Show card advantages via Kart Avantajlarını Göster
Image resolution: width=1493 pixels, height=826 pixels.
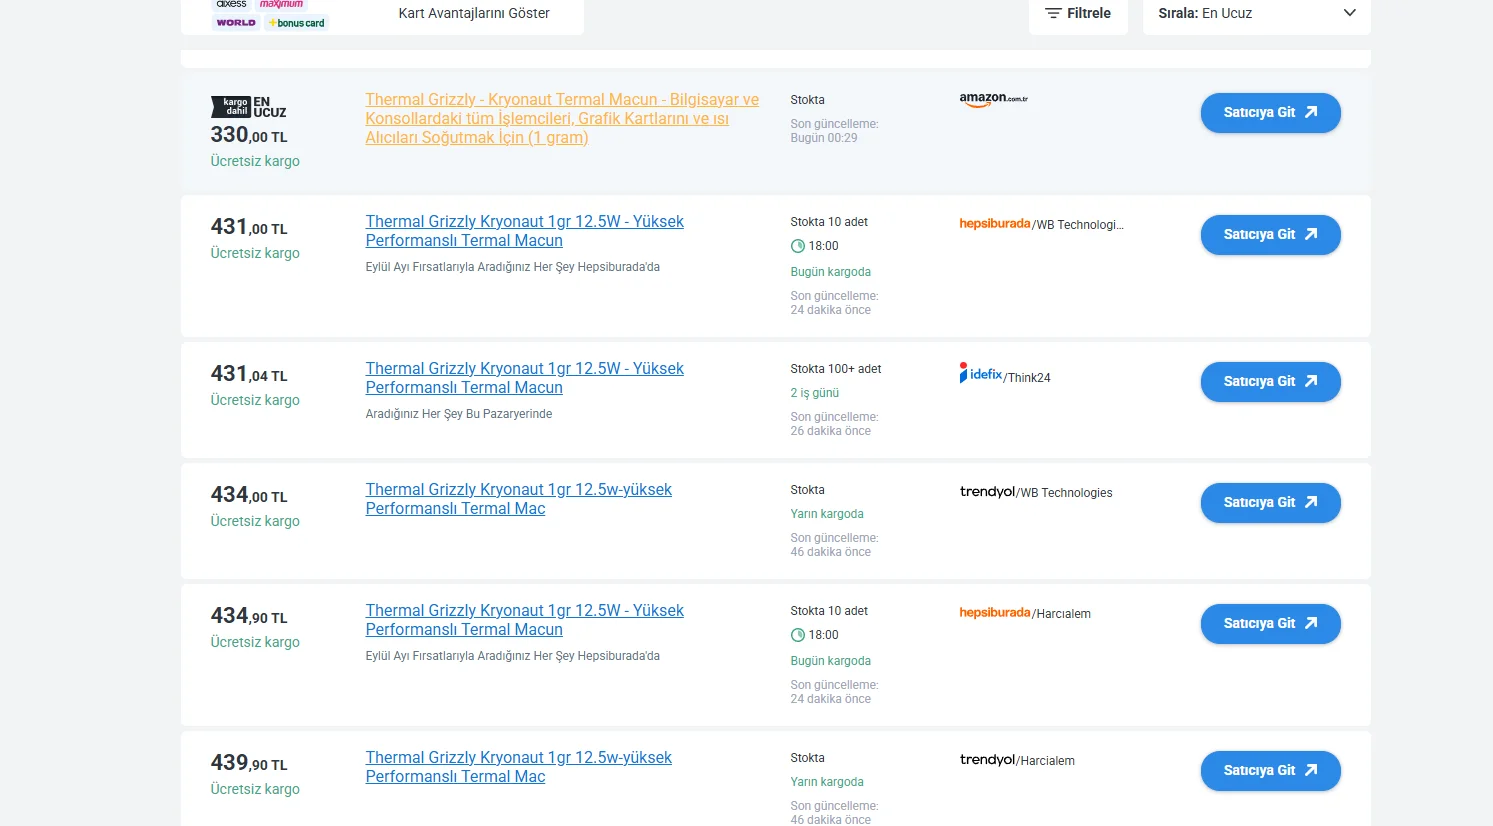tap(474, 13)
